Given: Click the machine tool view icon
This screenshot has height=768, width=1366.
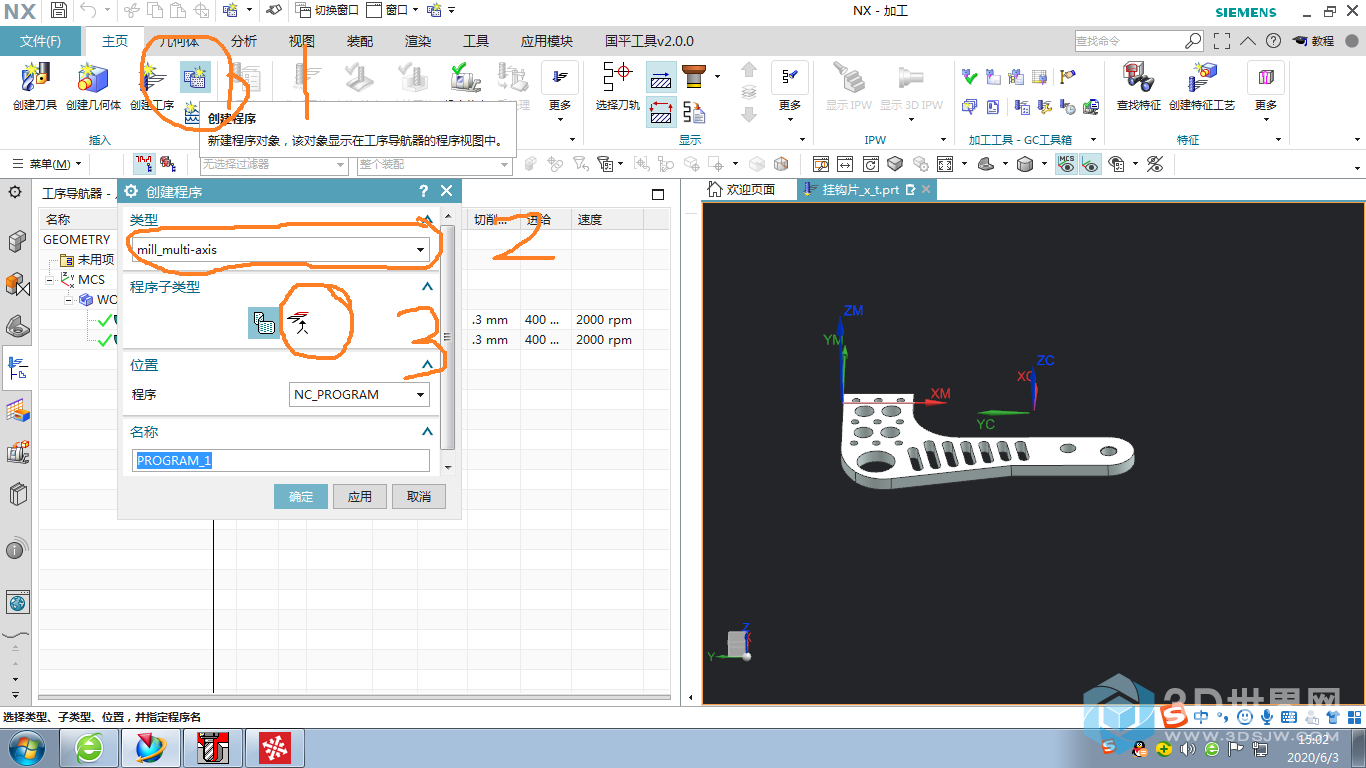Looking at the screenshot, I should (167, 163).
